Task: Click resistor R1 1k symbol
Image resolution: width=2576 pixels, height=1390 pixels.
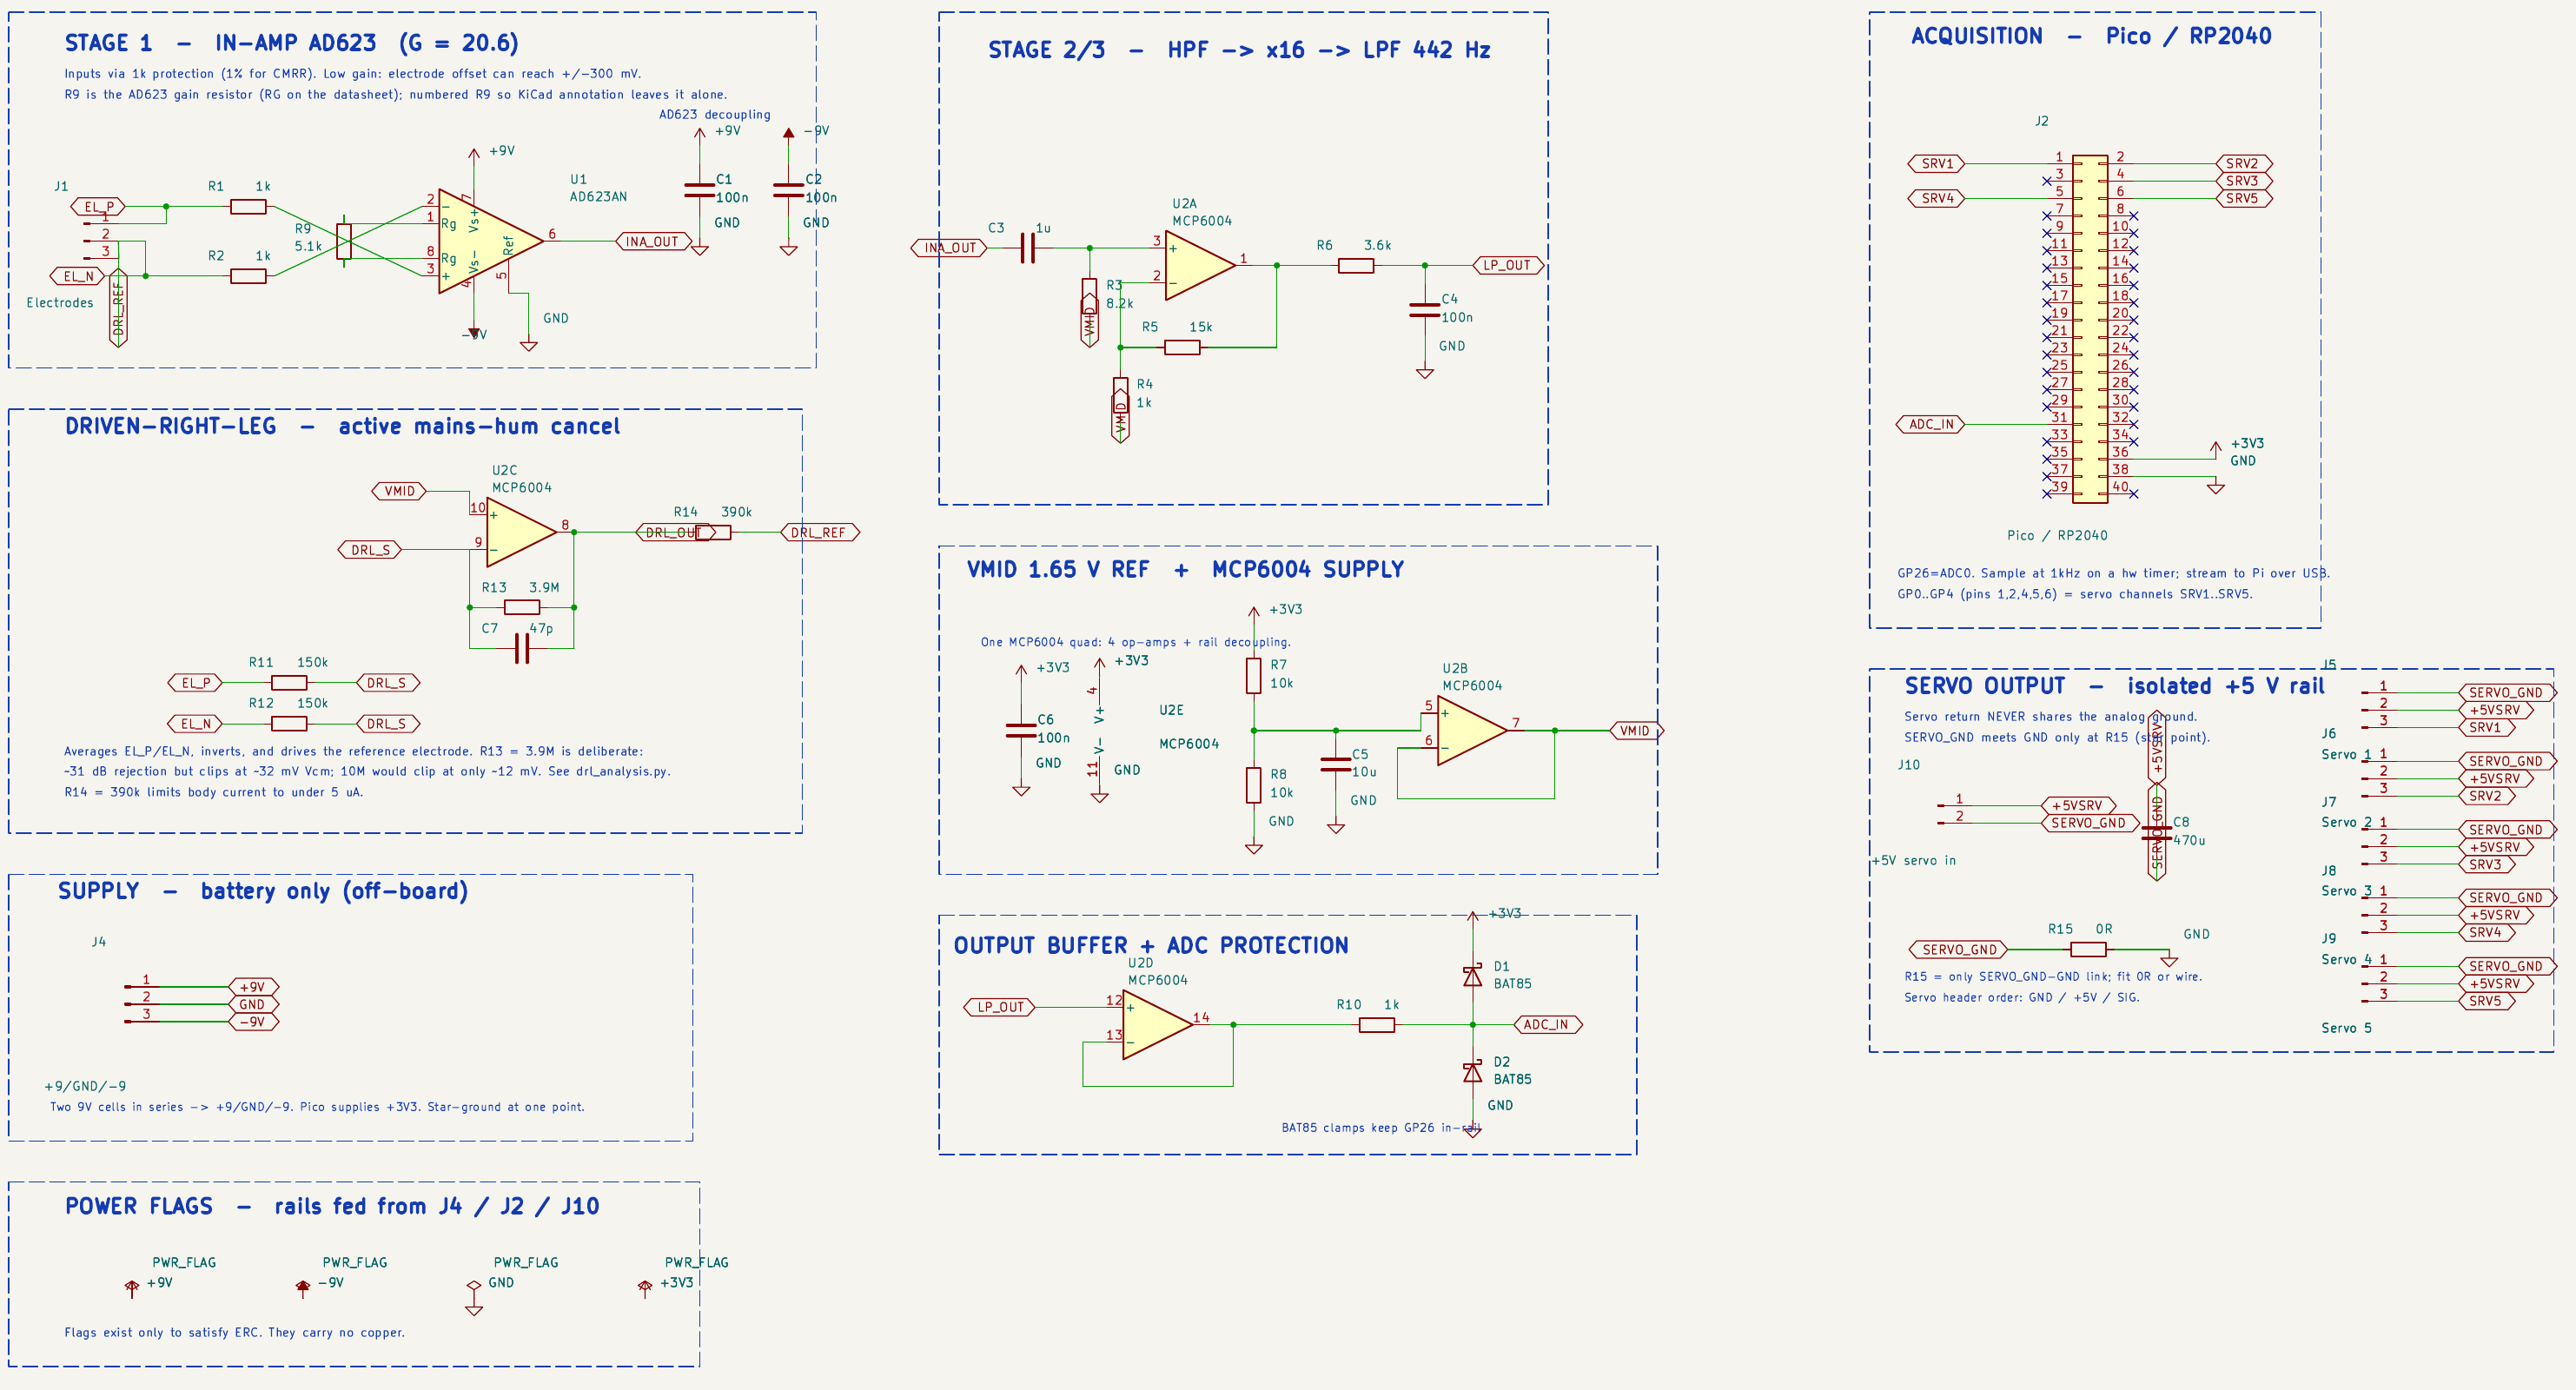Action: click(x=248, y=207)
